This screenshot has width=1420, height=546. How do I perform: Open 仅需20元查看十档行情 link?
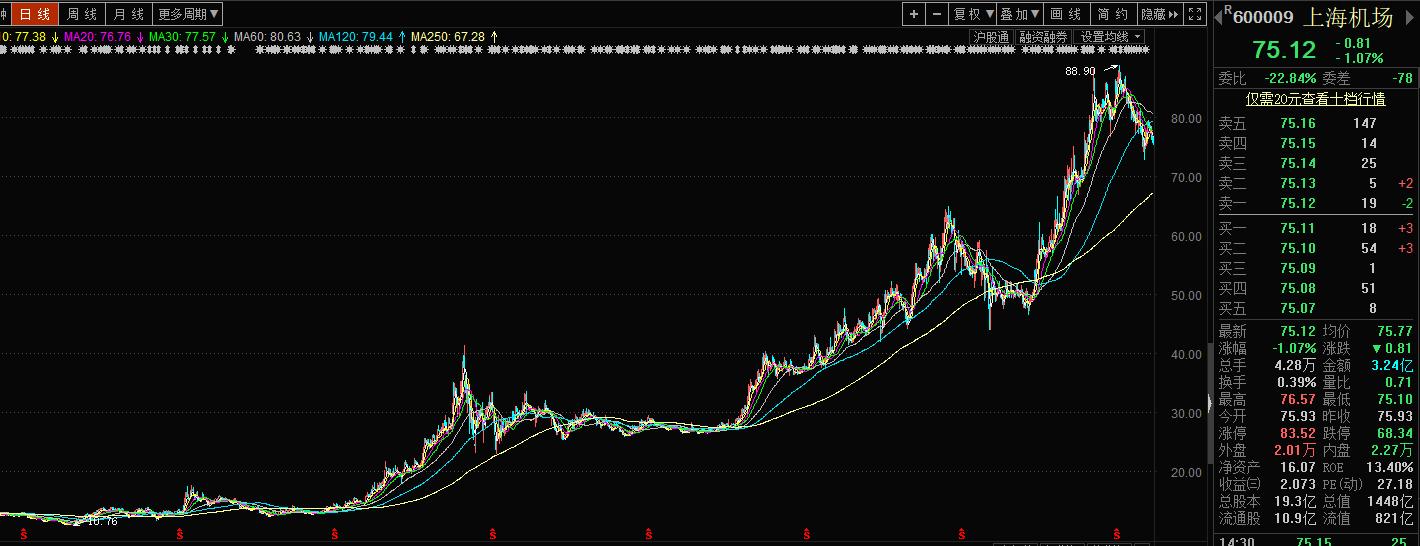[1314, 99]
